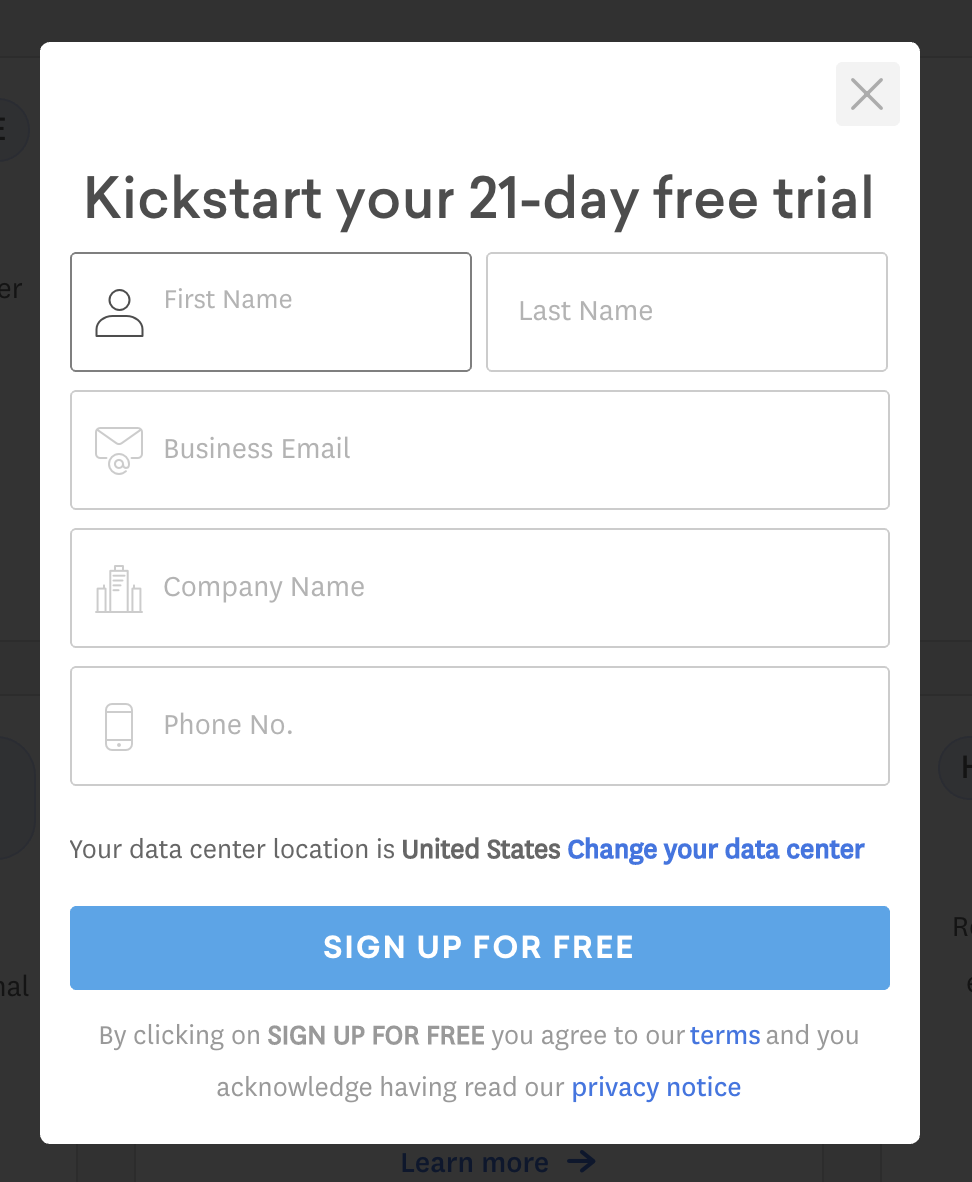Open the privacy notice link
Image resolution: width=972 pixels, height=1182 pixels.
click(656, 1087)
